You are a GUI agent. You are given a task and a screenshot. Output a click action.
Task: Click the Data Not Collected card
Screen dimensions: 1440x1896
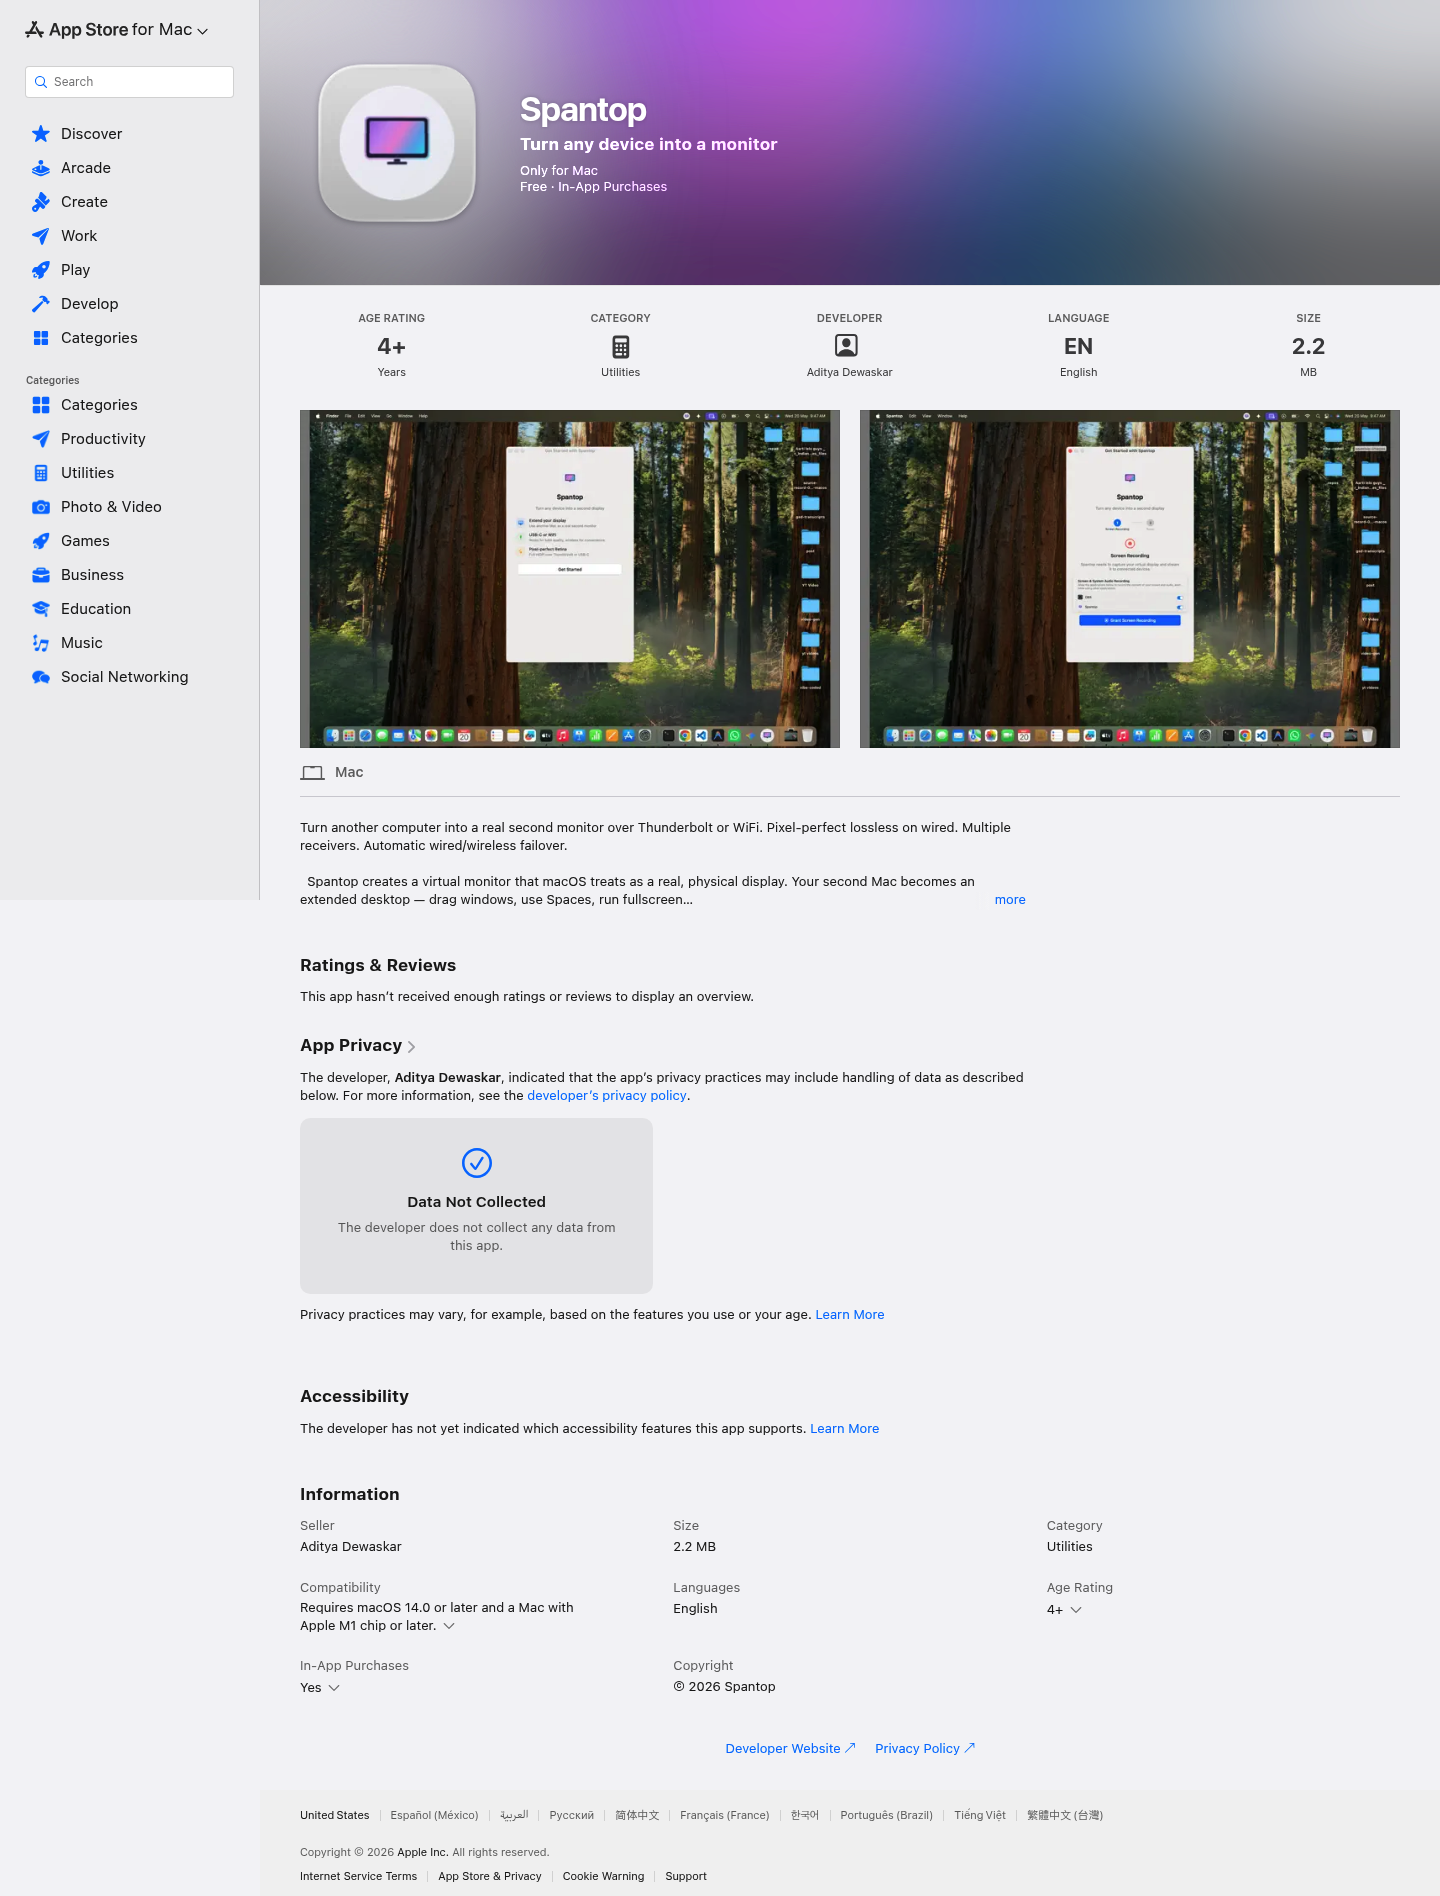[476, 1206]
